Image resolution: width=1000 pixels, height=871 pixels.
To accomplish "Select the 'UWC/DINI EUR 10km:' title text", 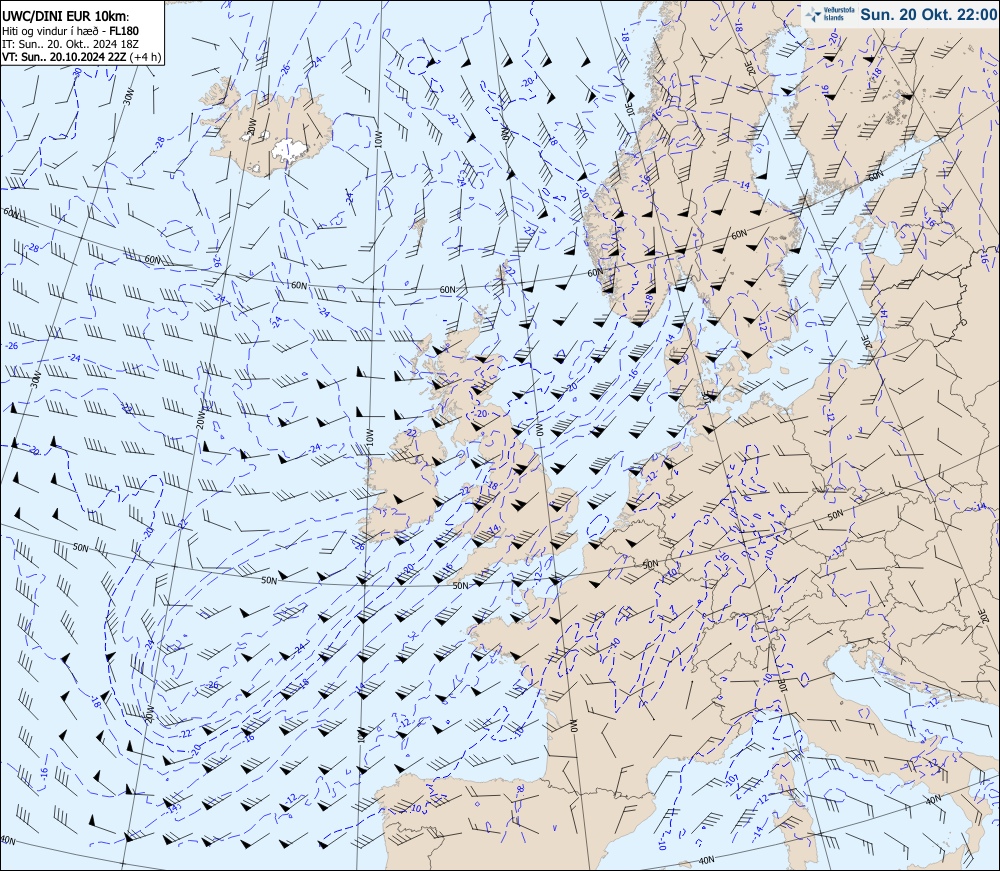I will tap(66, 17).
